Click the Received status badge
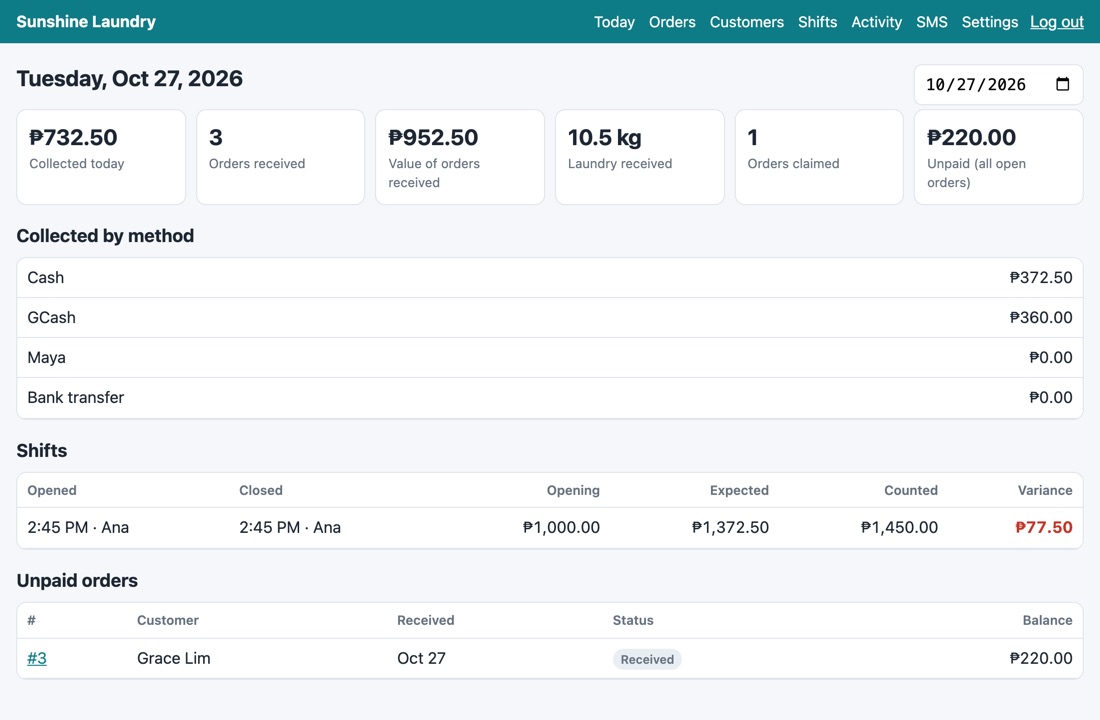The image size is (1100, 720). click(x=647, y=660)
